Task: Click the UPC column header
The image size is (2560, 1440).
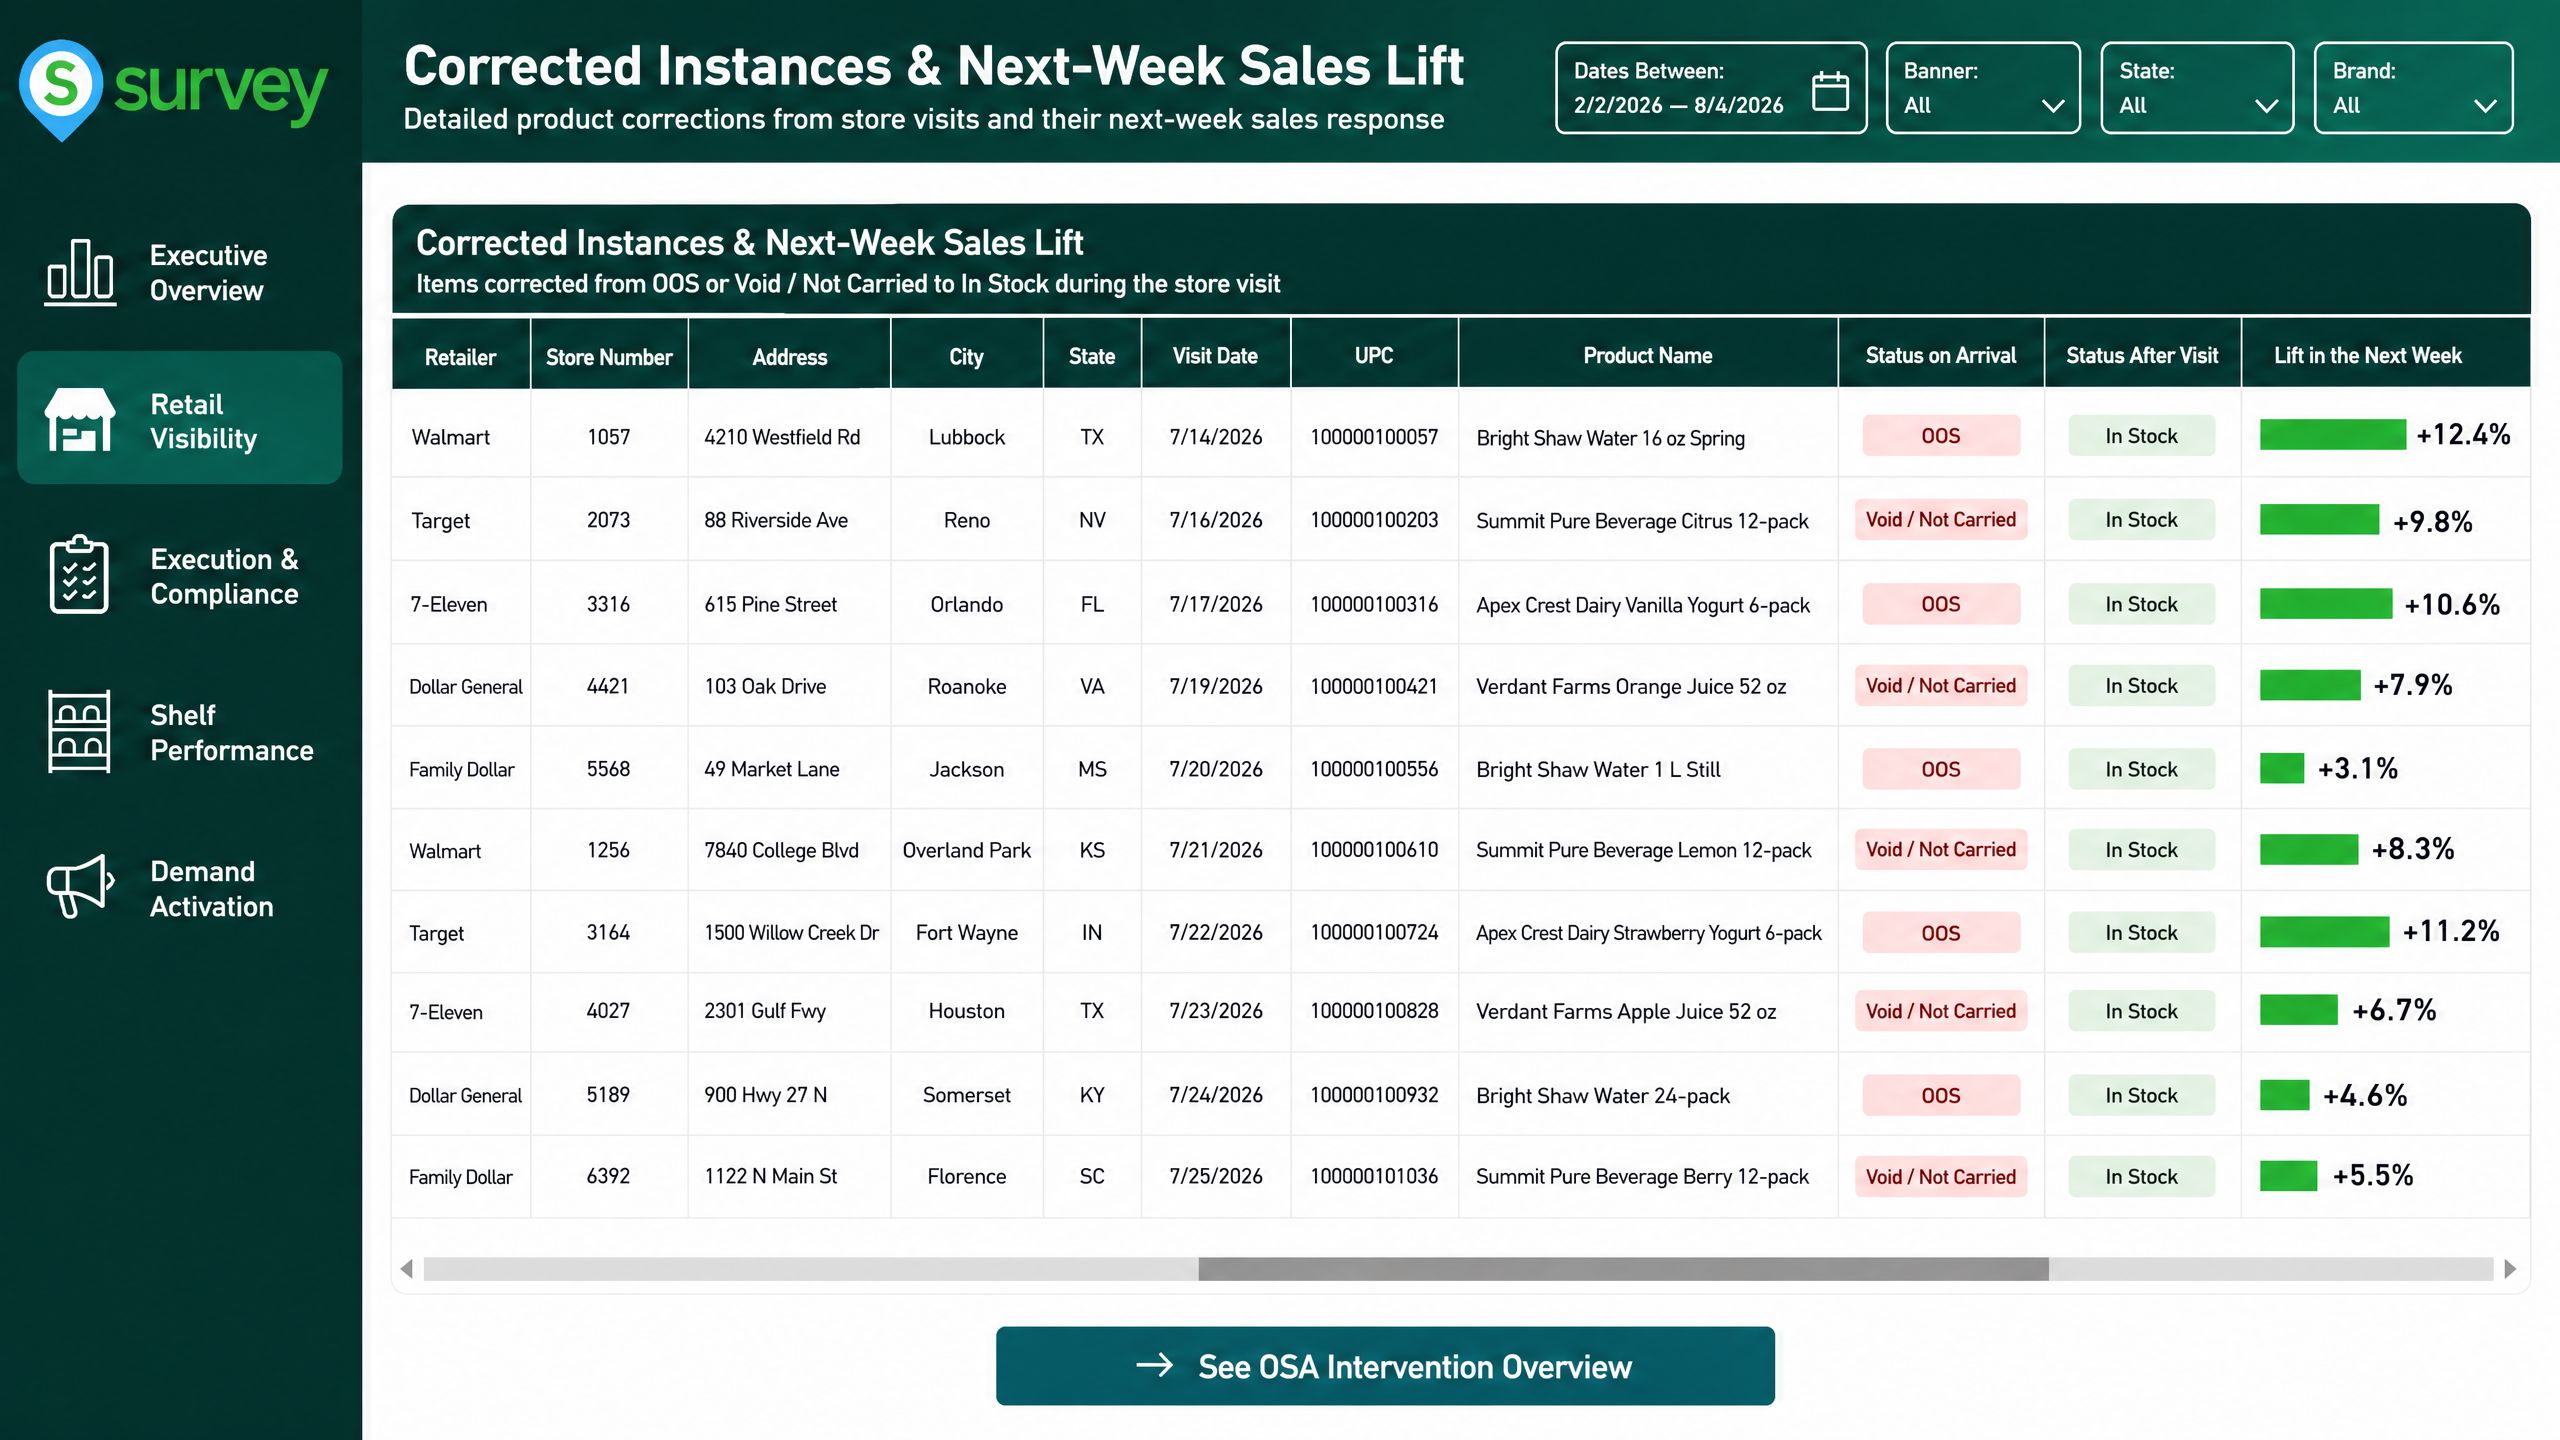Action: point(1373,355)
